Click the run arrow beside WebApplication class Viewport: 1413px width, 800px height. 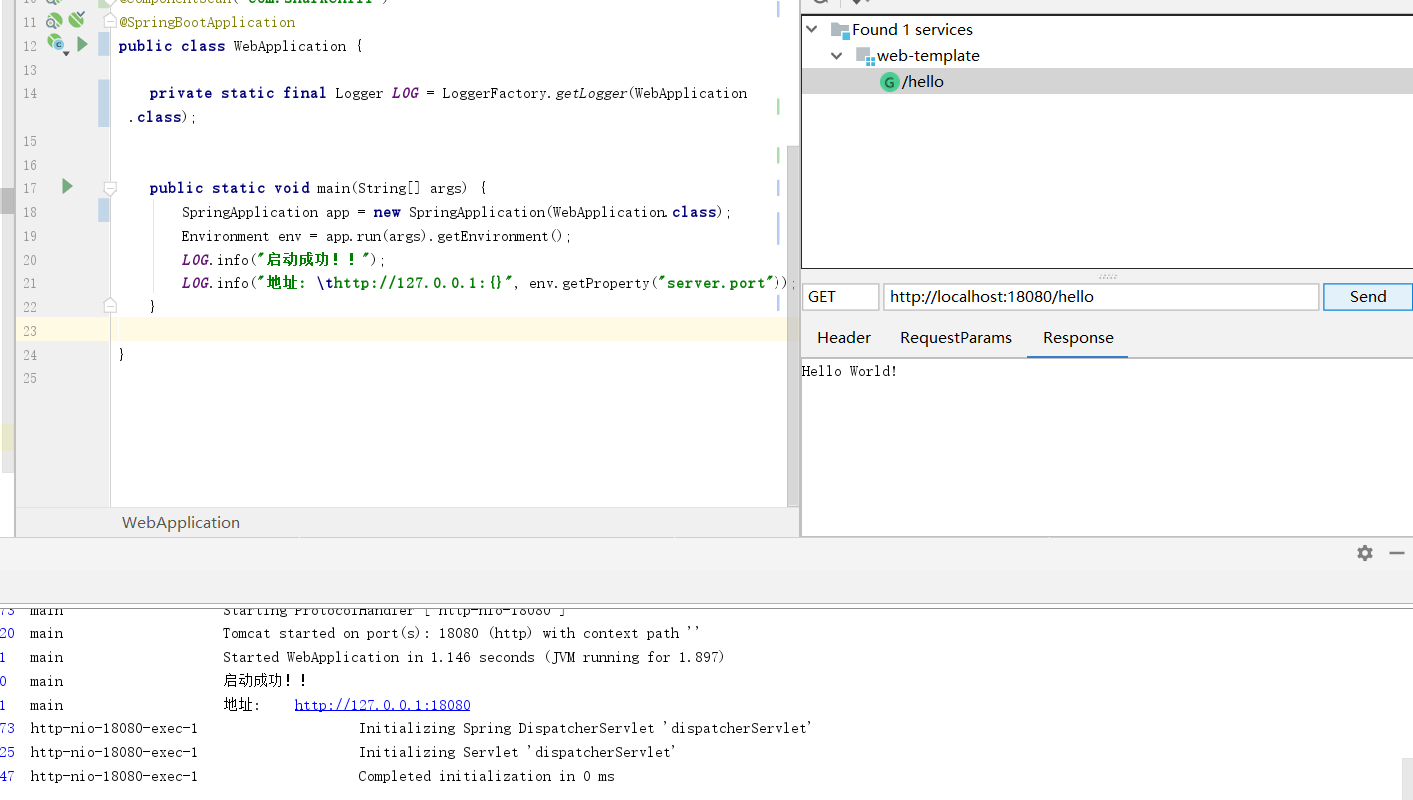pyautogui.click(x=82, y=44)
